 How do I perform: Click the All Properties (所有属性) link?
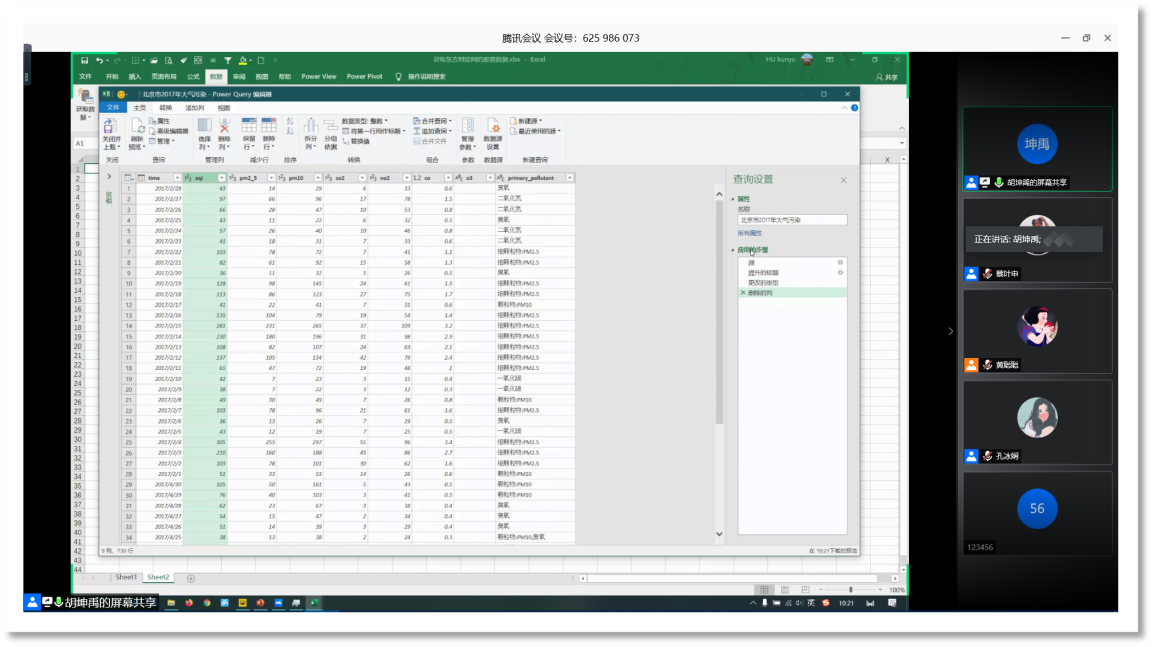pyautogui.click(x=749, y=232)
